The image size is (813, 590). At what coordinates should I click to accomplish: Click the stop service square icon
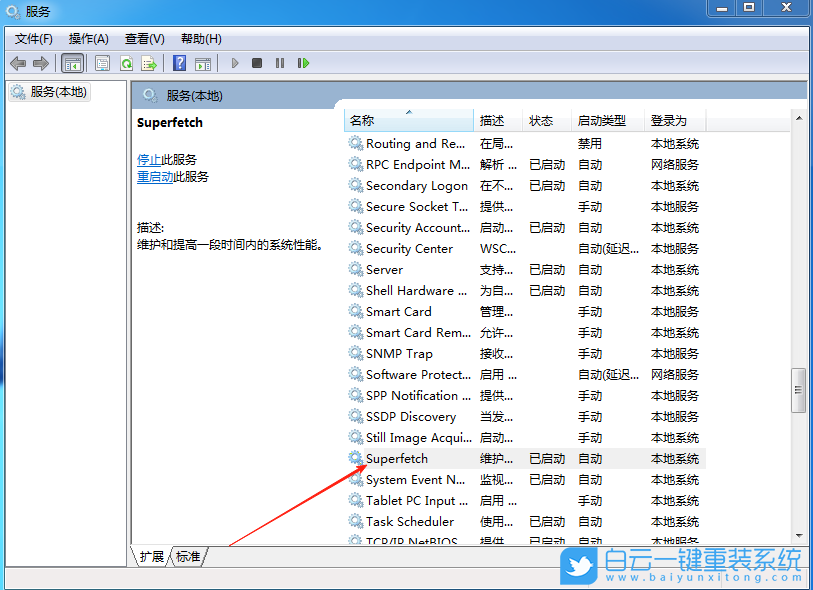[257, 63]
